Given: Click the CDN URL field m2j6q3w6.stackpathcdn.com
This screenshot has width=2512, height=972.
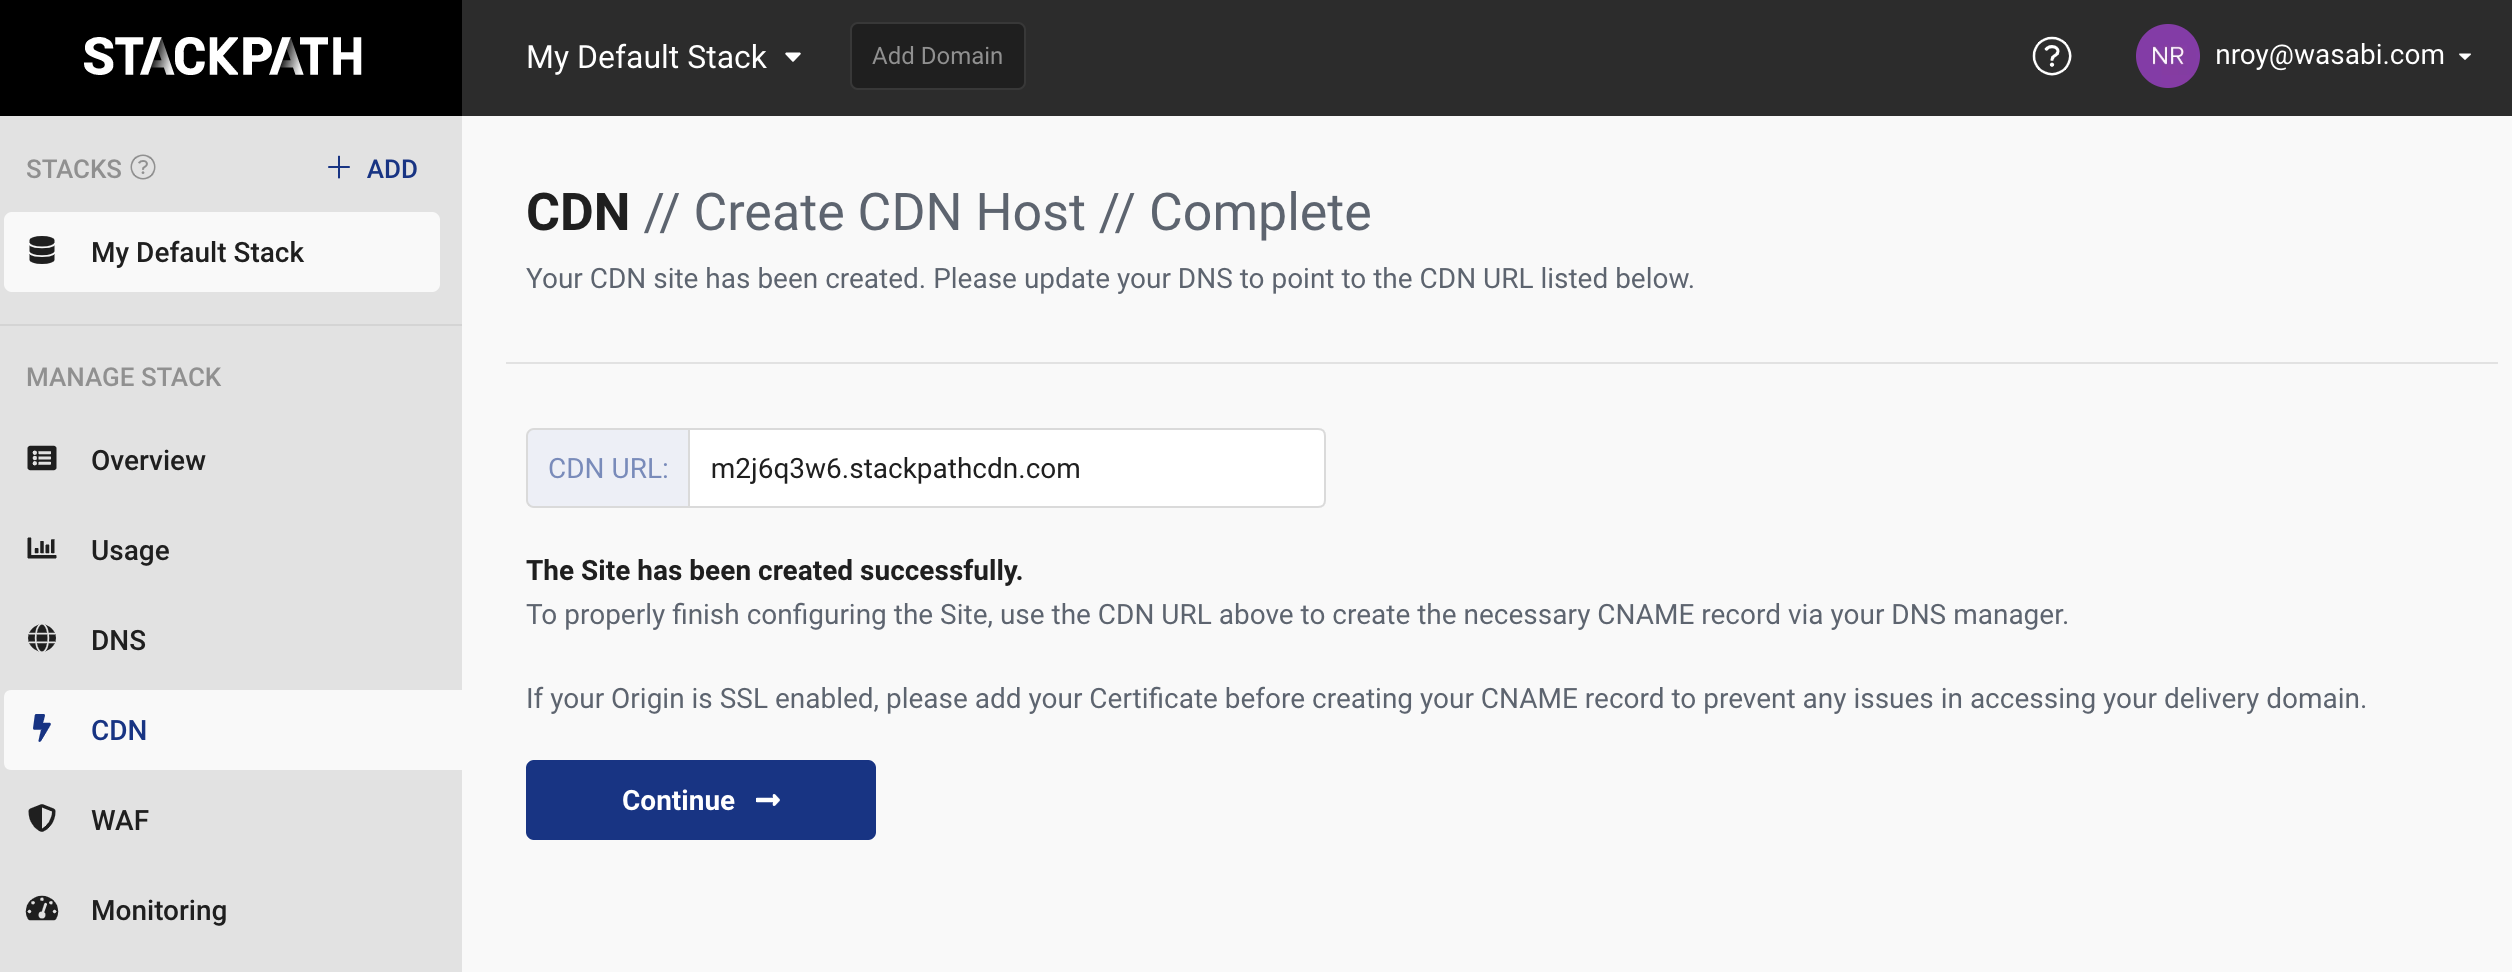Looking at the screenshot, I should click(x=1007, y=468).
